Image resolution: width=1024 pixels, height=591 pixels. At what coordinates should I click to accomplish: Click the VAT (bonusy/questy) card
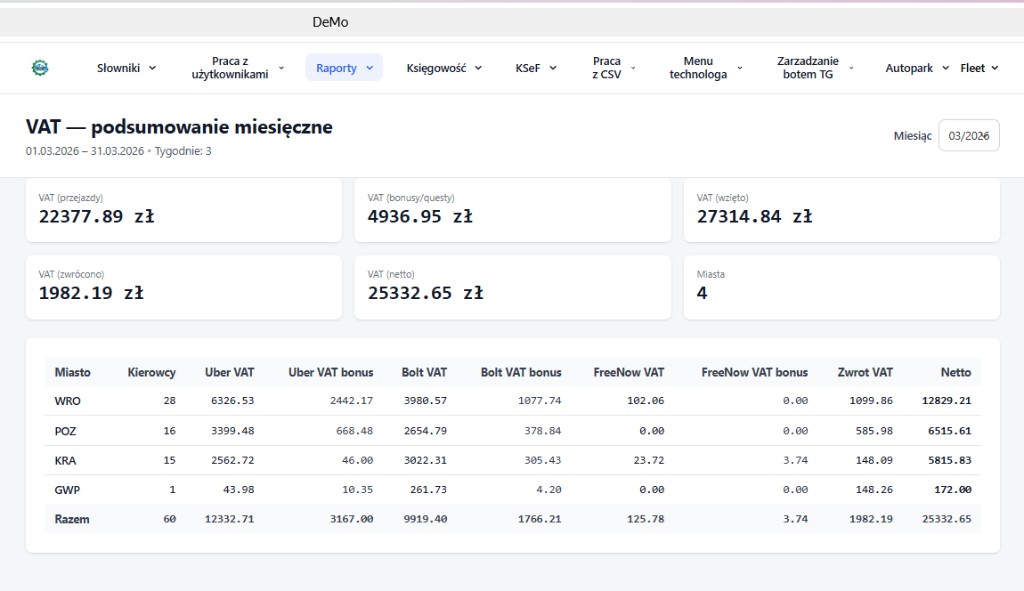513,210
